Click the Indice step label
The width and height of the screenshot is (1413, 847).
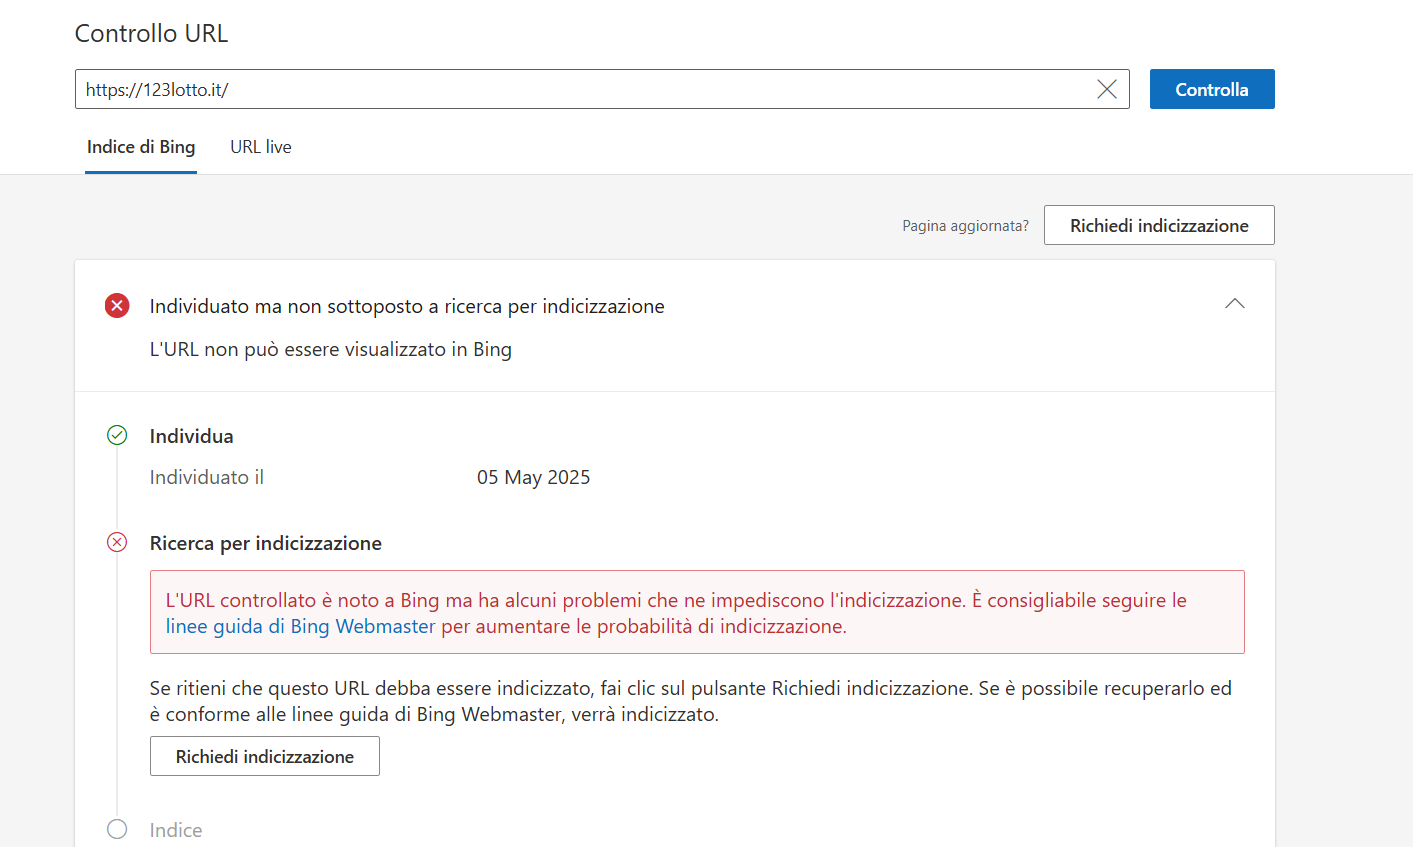coord(176,830)
